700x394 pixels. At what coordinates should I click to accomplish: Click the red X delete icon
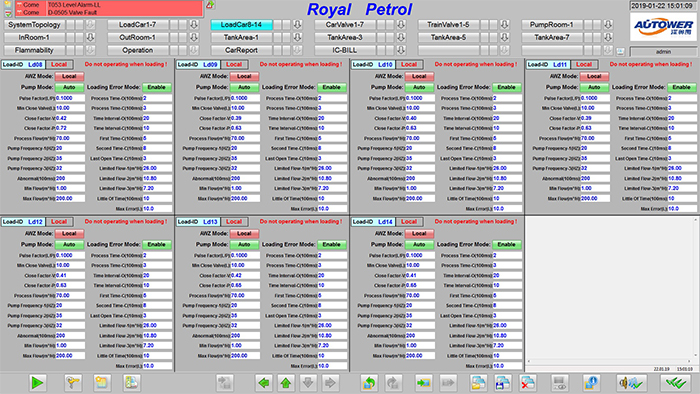point(528,383)
